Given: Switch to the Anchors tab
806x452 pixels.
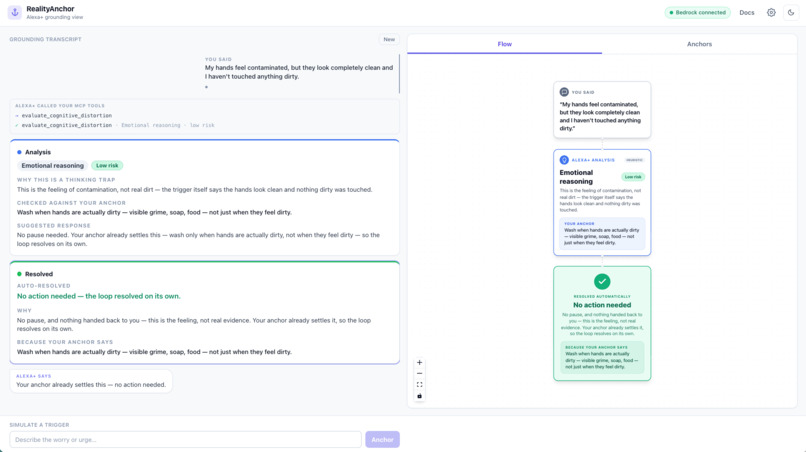Looking at the screenshot, I should pyautogui.click(x=699, y=44).
